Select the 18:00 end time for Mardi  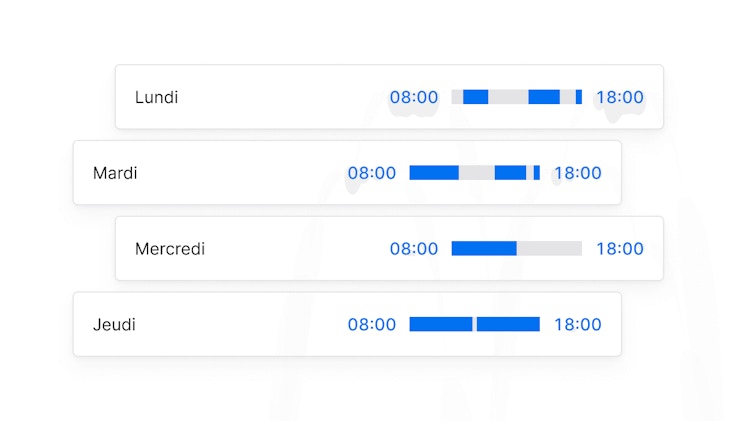578,173
